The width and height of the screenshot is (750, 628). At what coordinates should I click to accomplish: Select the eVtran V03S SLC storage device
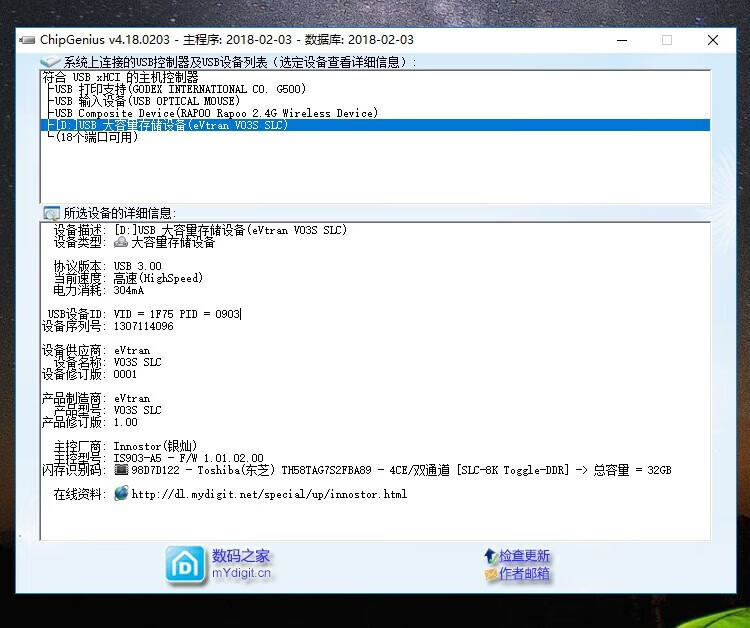[171, 125]
